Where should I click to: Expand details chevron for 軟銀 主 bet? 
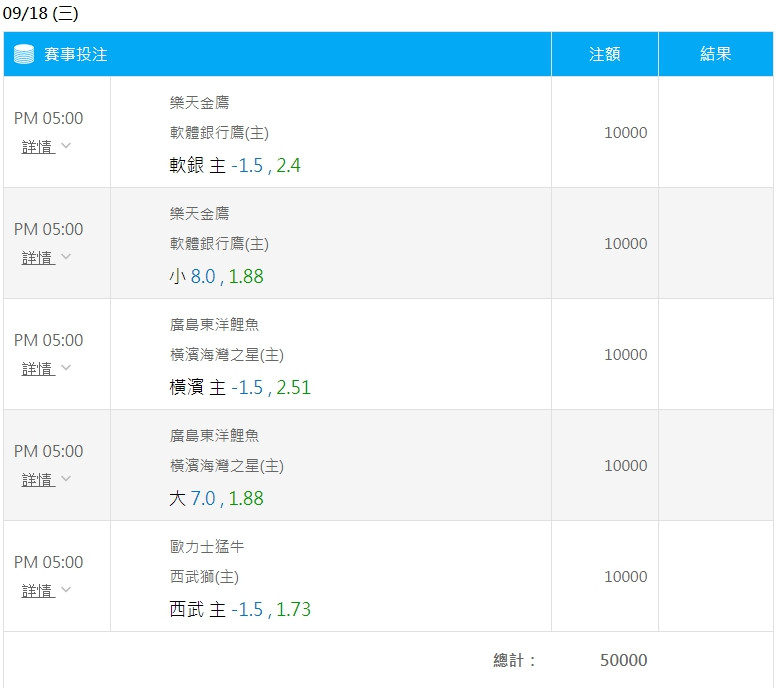pos(66,146)
